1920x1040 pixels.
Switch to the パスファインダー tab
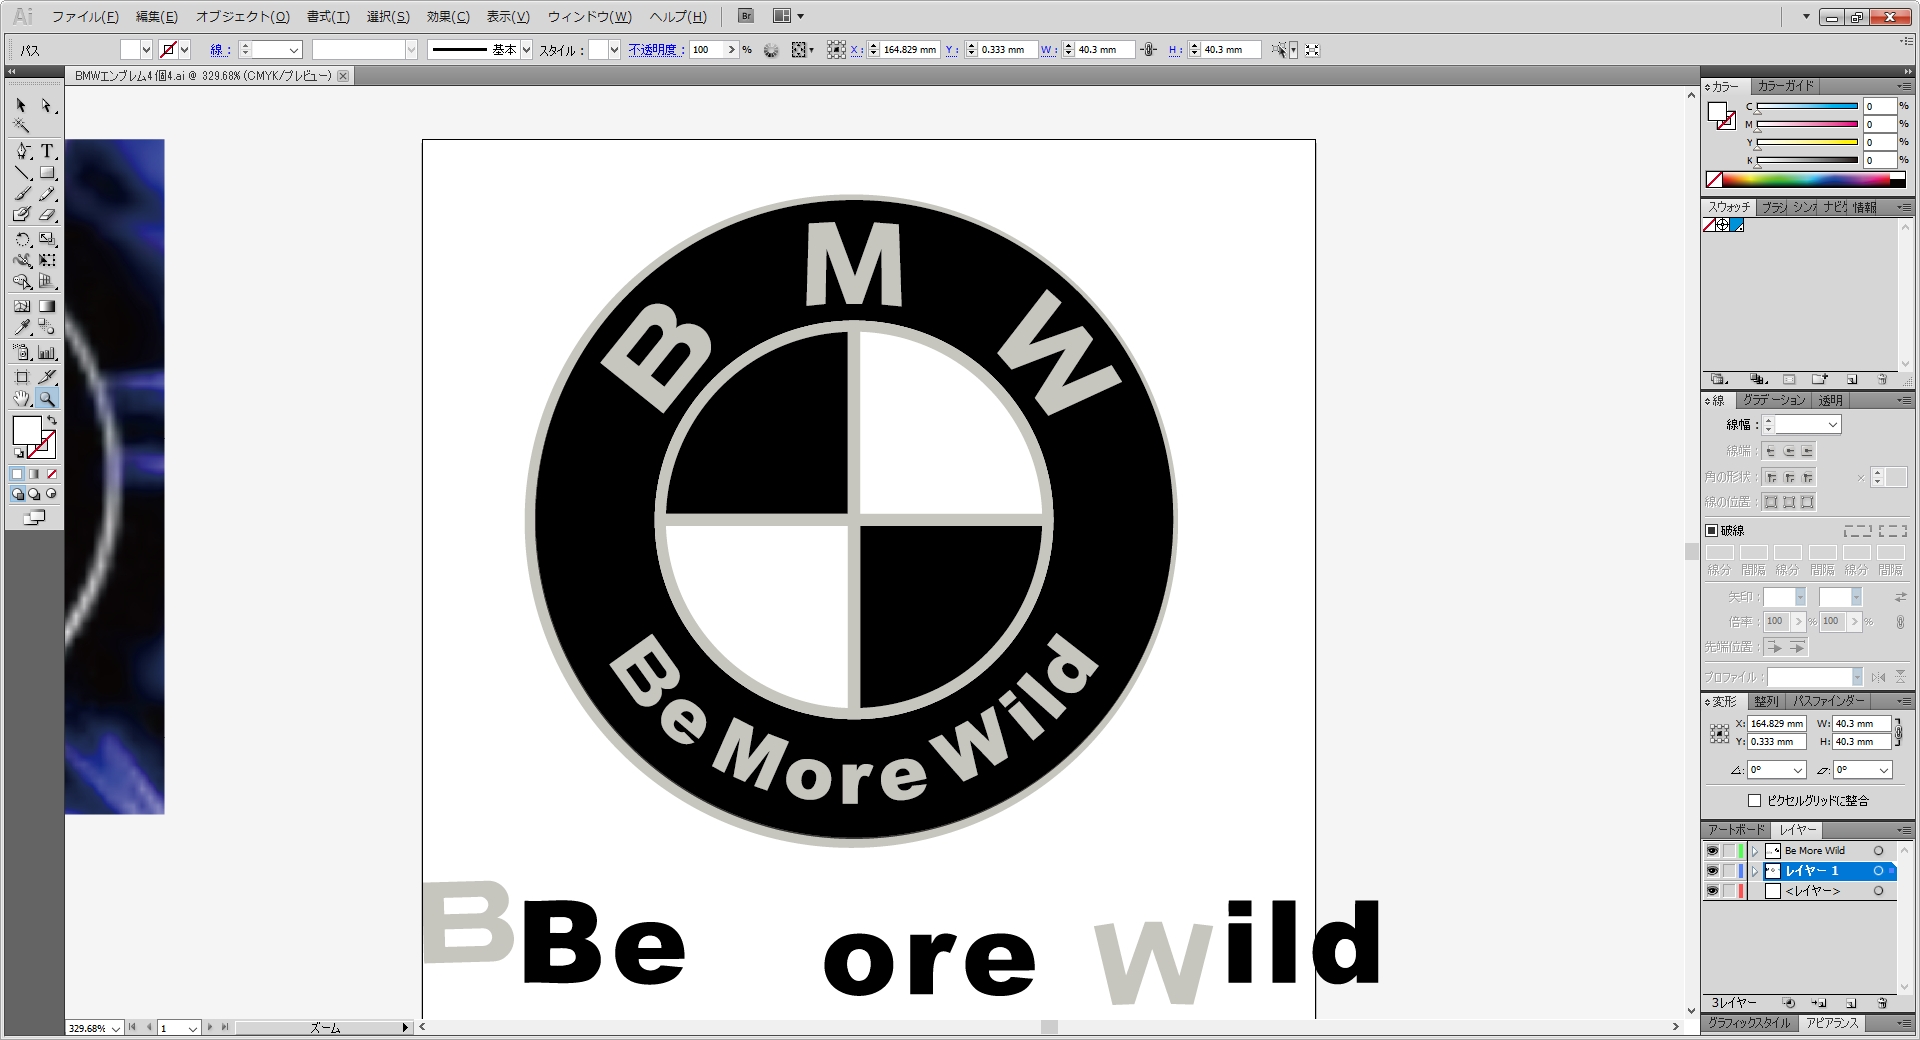coord(1828,701)
